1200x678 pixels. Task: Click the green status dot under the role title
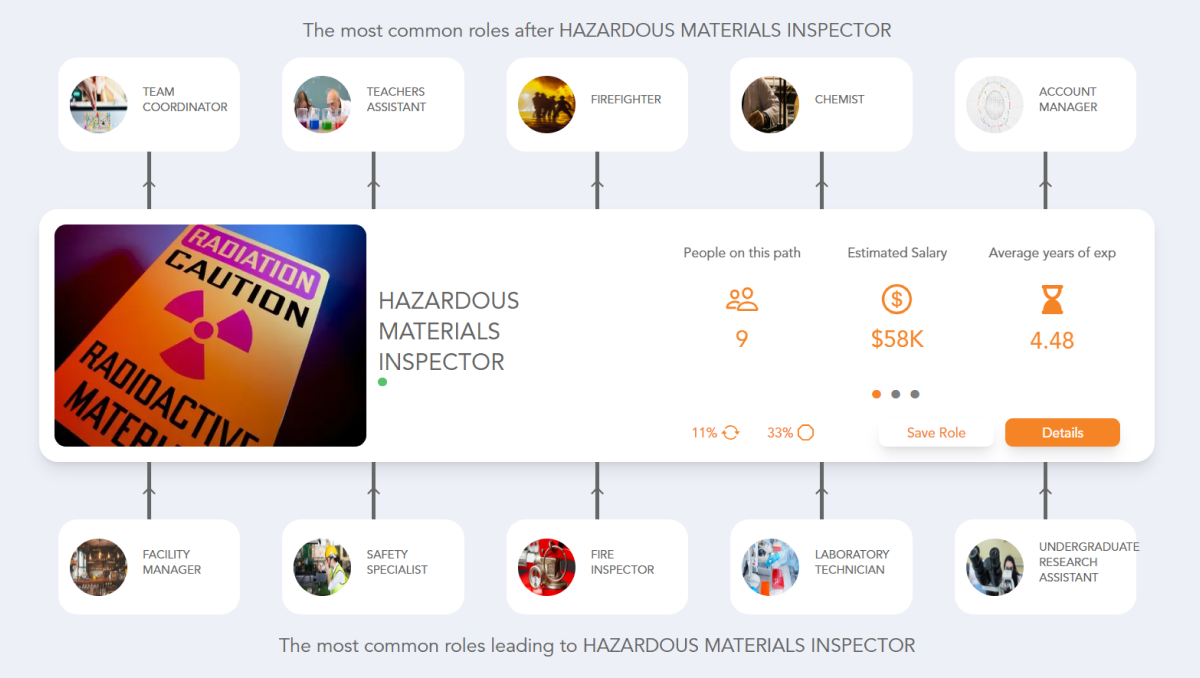pos(381,381)
